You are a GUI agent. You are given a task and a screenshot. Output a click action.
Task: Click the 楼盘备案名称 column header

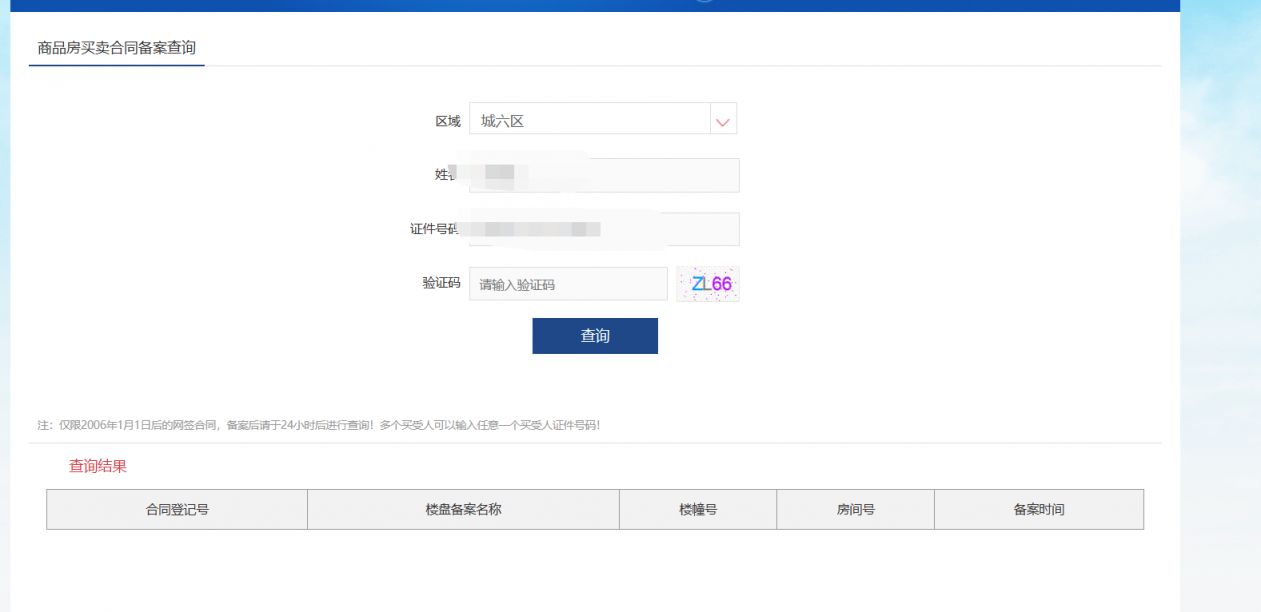463,509
